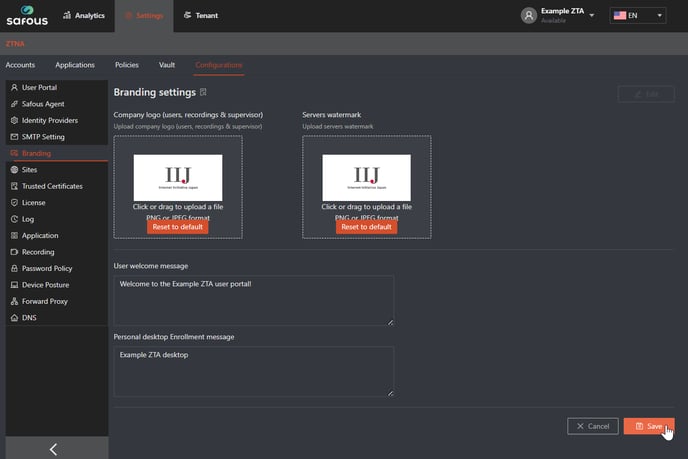Click the Save button

pyautogui.click(x=648, y=426)
